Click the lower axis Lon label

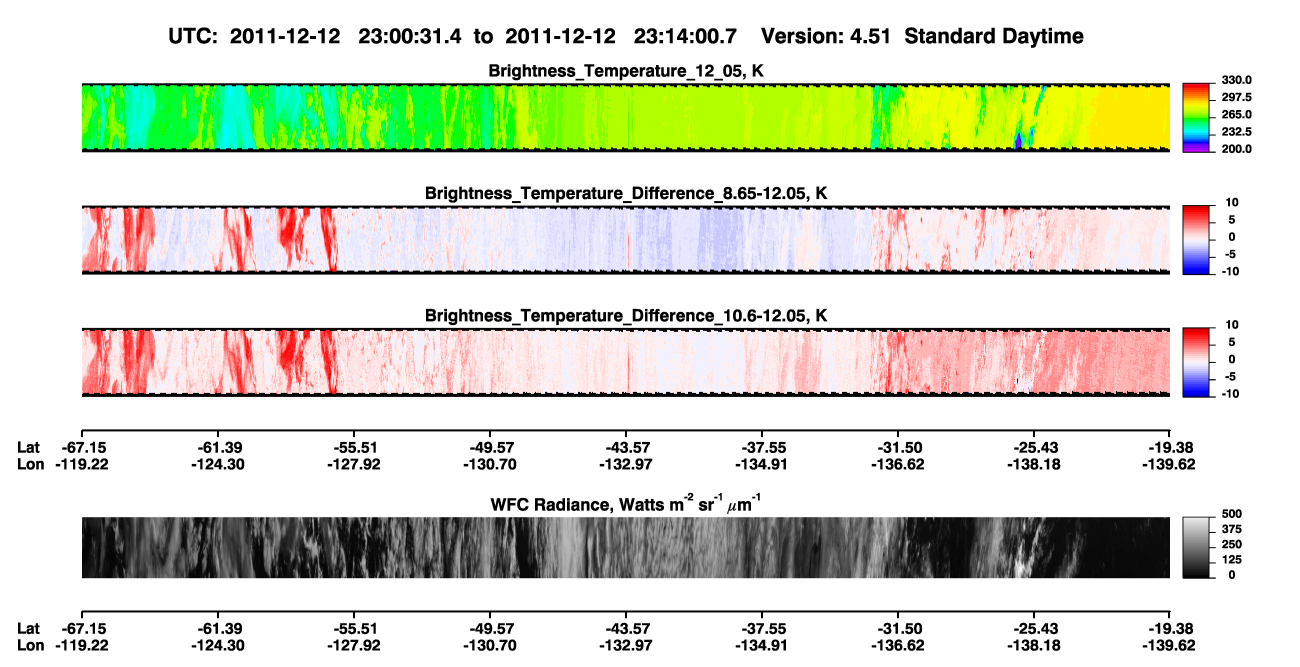coord(30,646)
